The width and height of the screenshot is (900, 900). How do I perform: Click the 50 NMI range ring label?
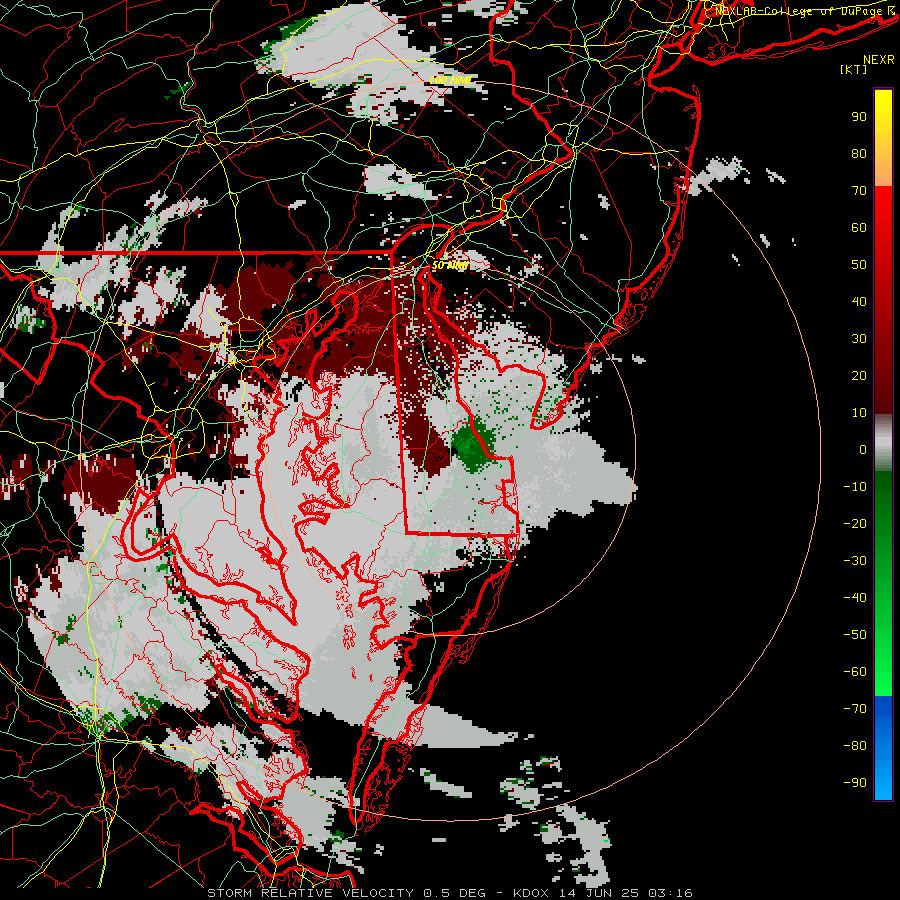click(x=451, y=265)
